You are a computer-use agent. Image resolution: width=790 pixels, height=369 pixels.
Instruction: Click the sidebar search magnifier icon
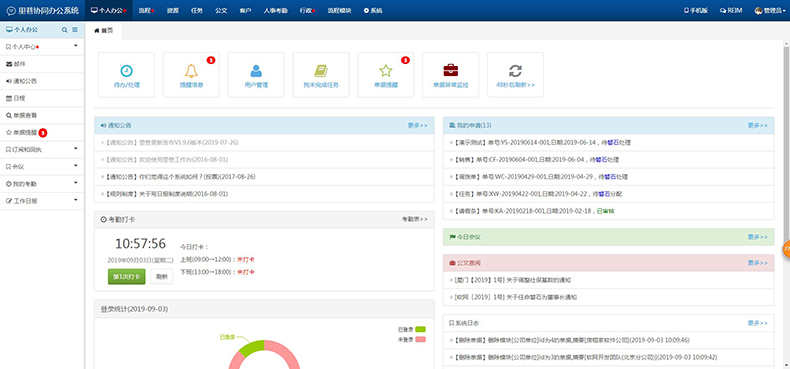[x=64, y=30]
